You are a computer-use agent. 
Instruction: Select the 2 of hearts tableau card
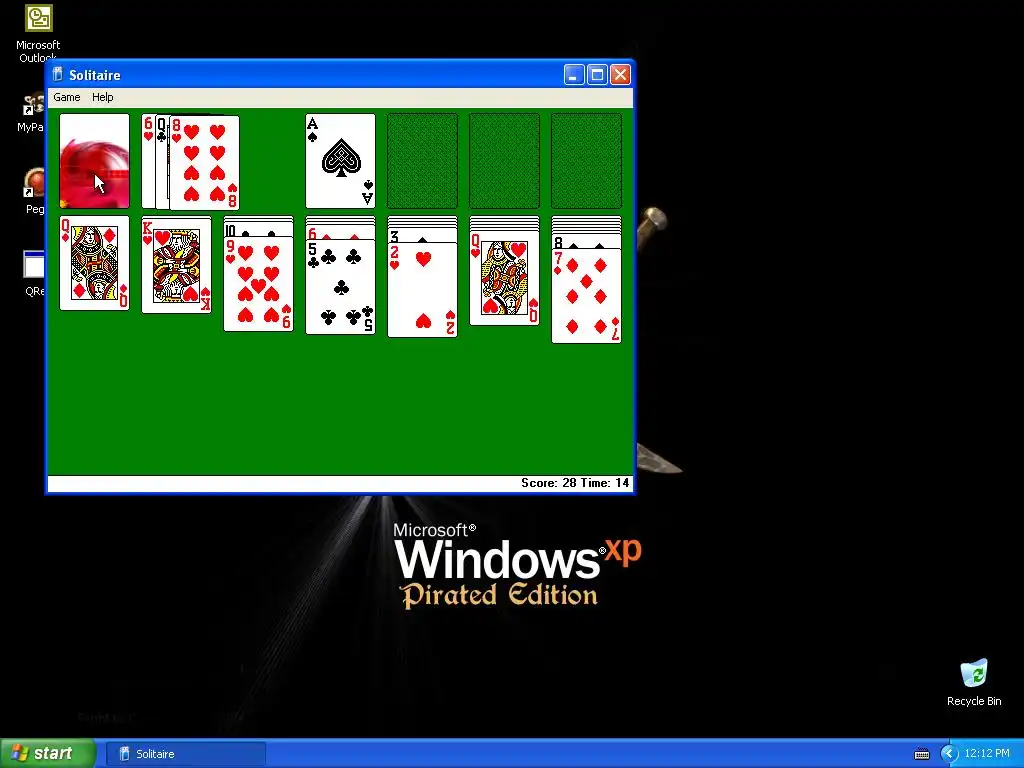(423, 290)
